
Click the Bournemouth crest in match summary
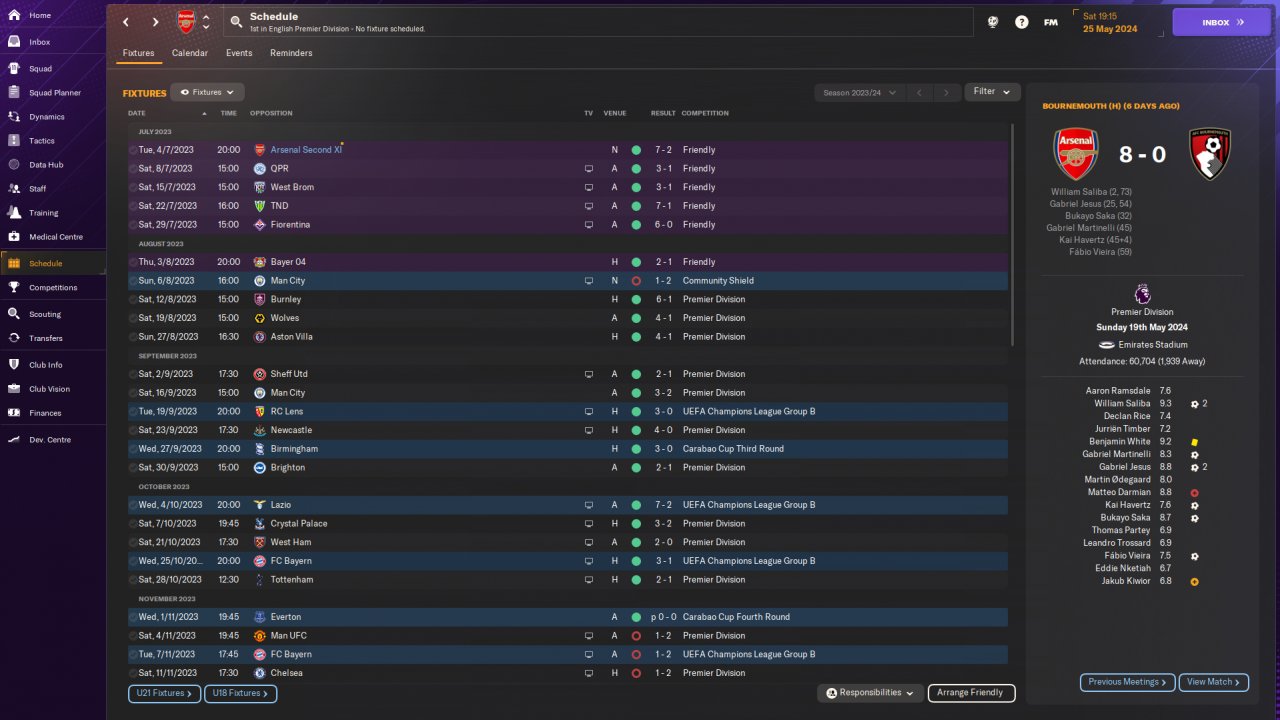(1208, 155)
